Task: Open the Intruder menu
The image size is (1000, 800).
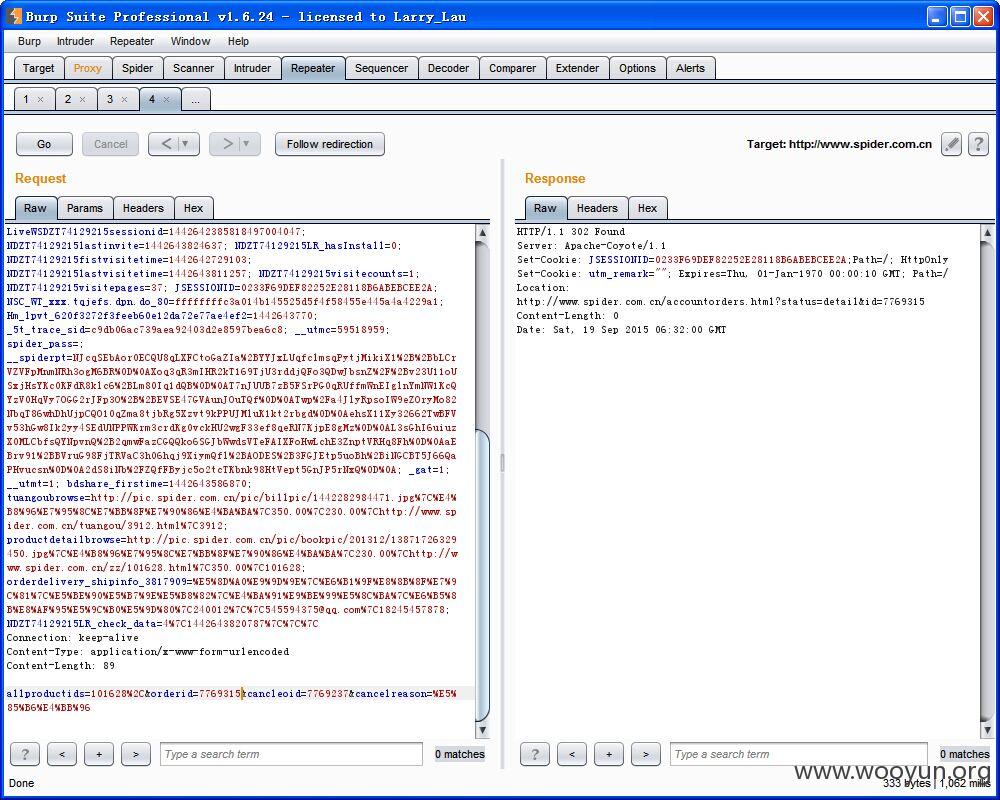Action: tap(75, 41)
